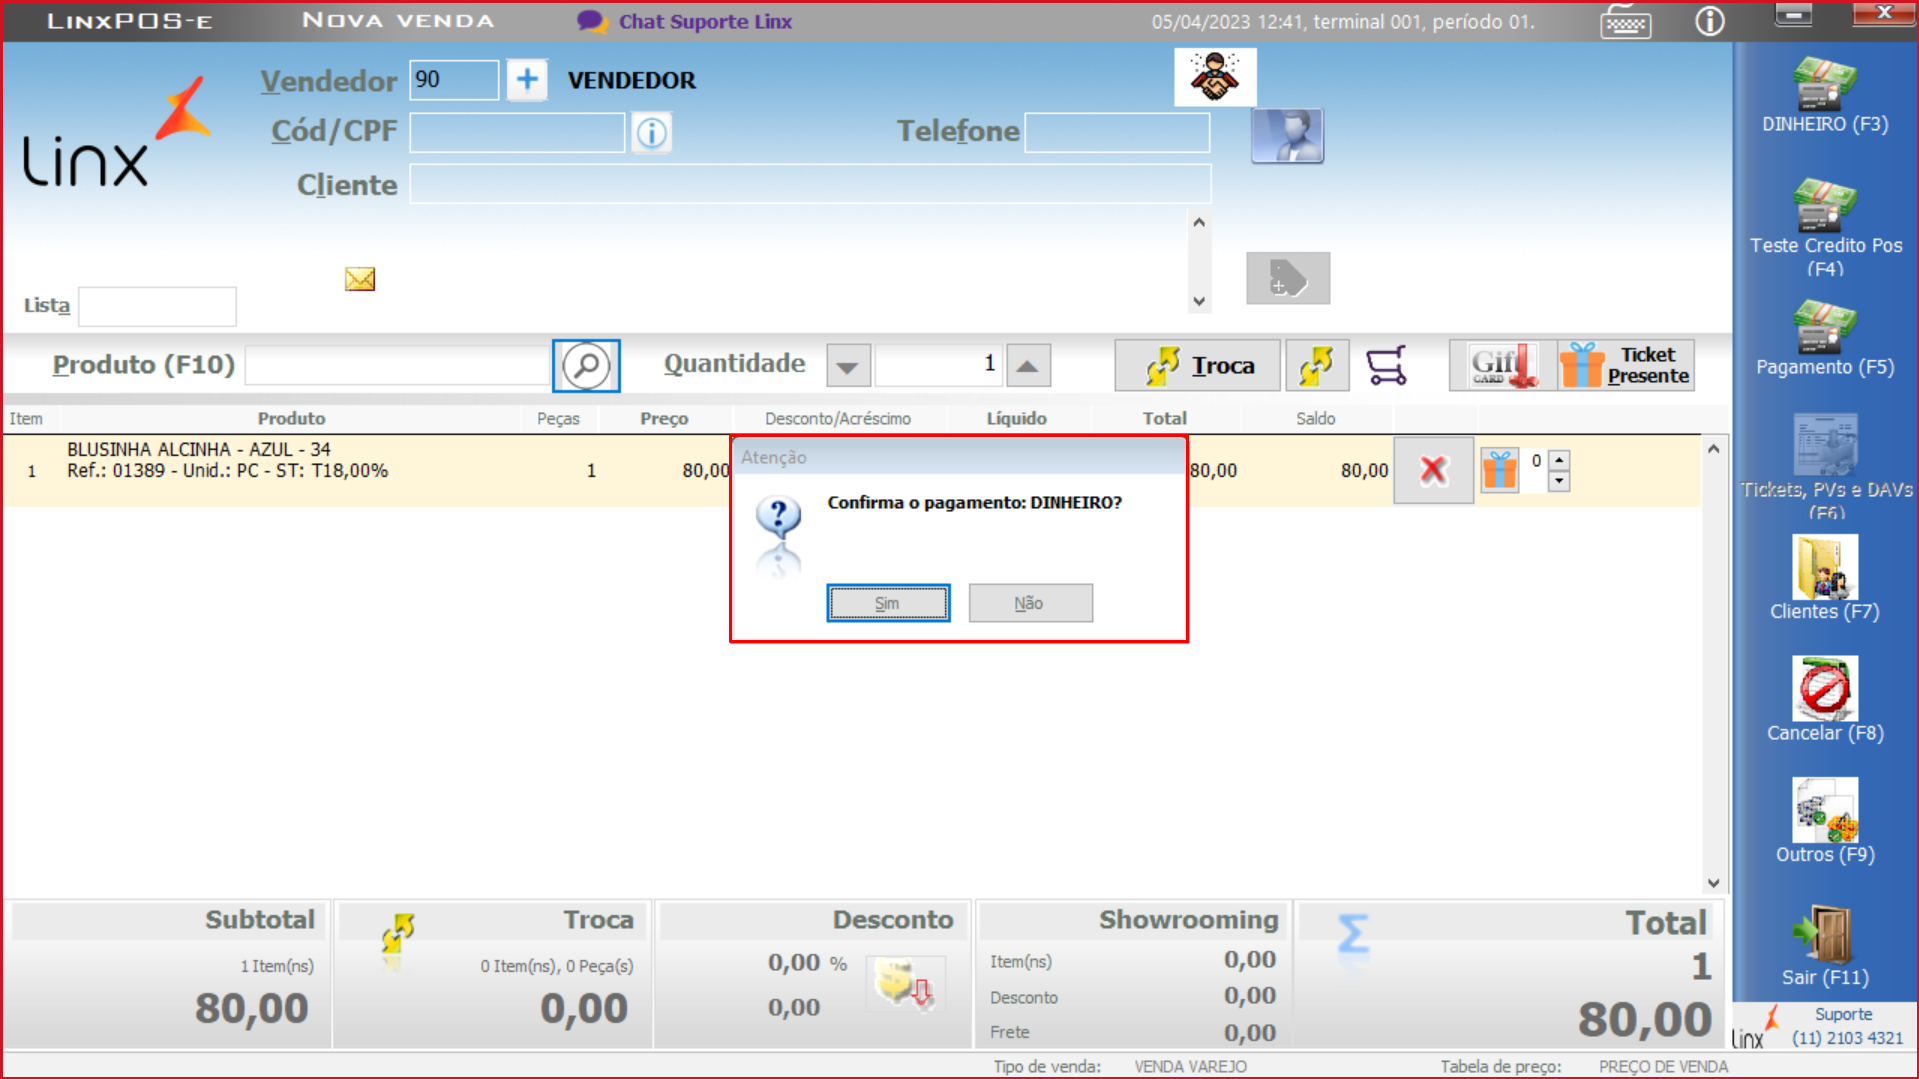Open Tickets, PVs e DAVs (F6)
Viewport: 1919px width, 1079px height.
[1824, 445]
